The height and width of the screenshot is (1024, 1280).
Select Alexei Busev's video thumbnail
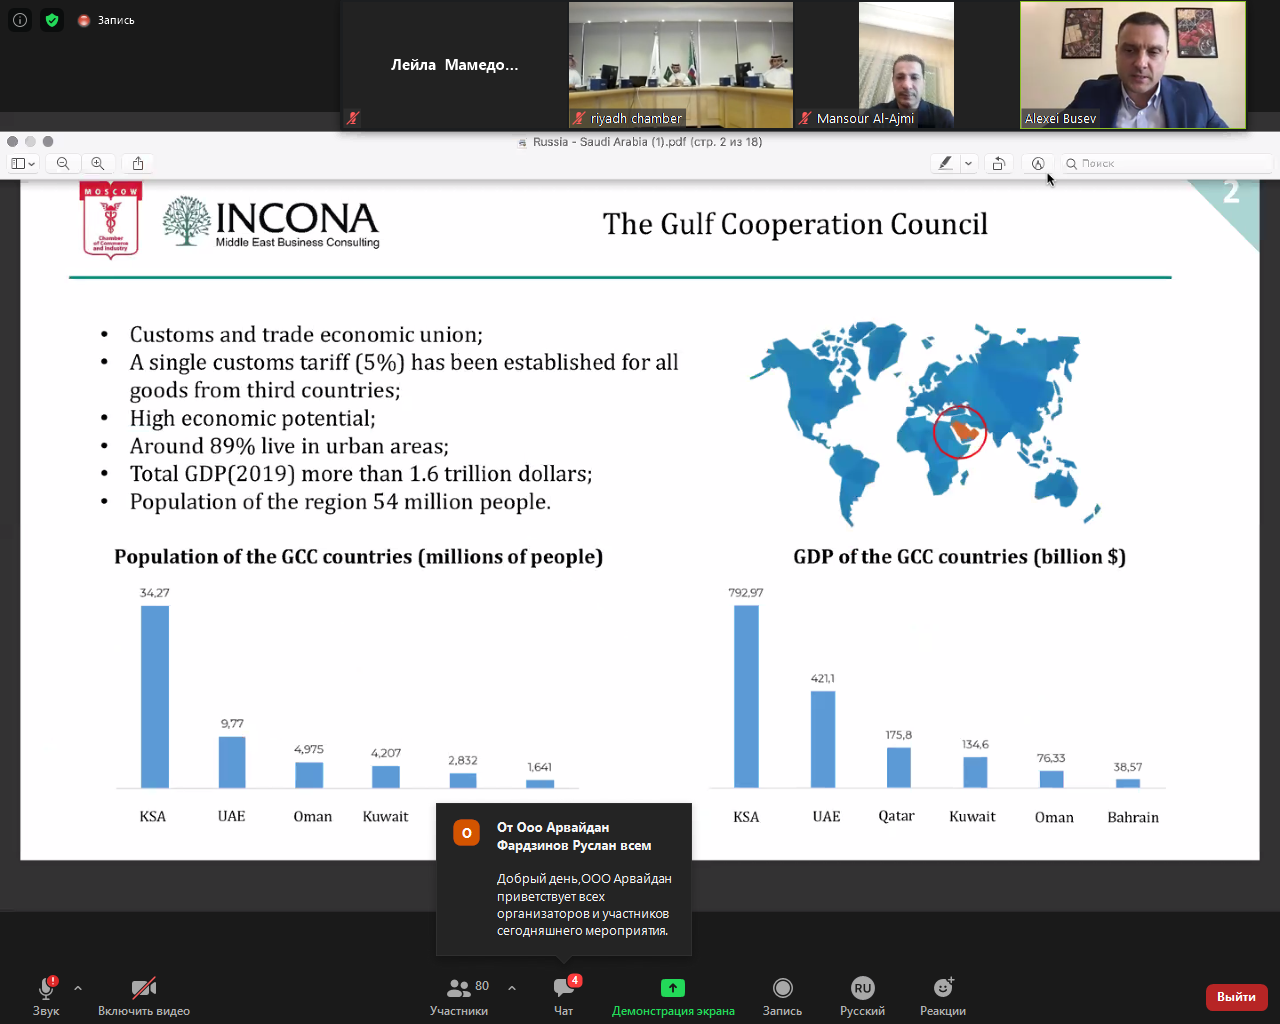[1133, 65]
